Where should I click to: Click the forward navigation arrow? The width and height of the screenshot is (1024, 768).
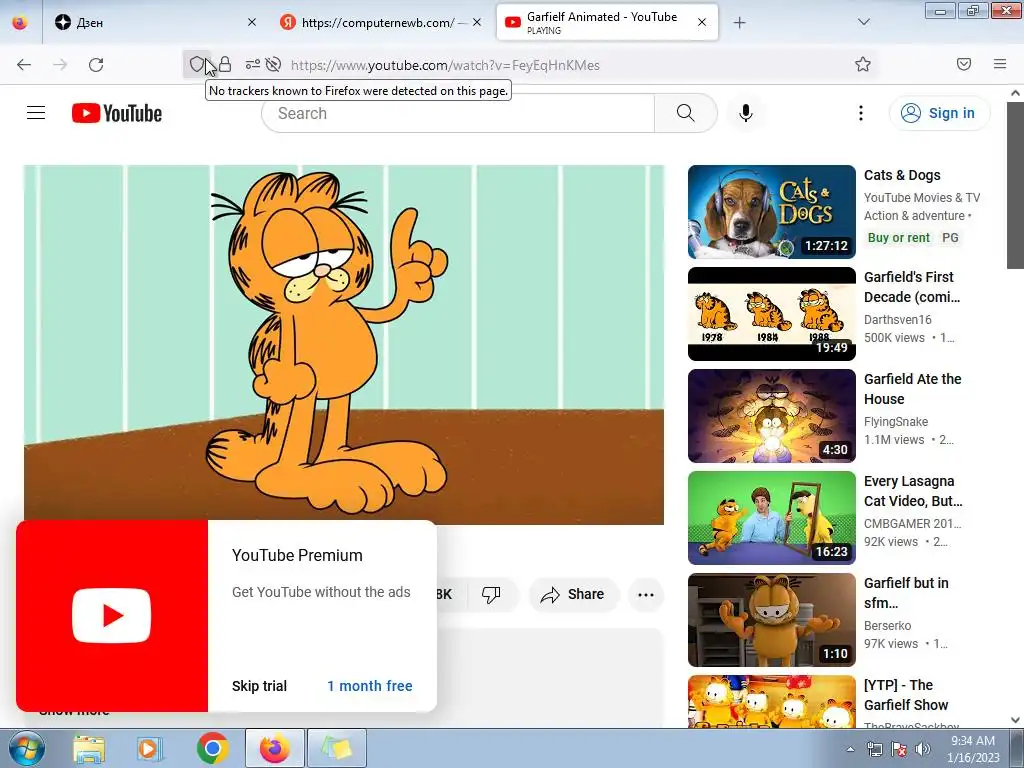tap(60, 65)
